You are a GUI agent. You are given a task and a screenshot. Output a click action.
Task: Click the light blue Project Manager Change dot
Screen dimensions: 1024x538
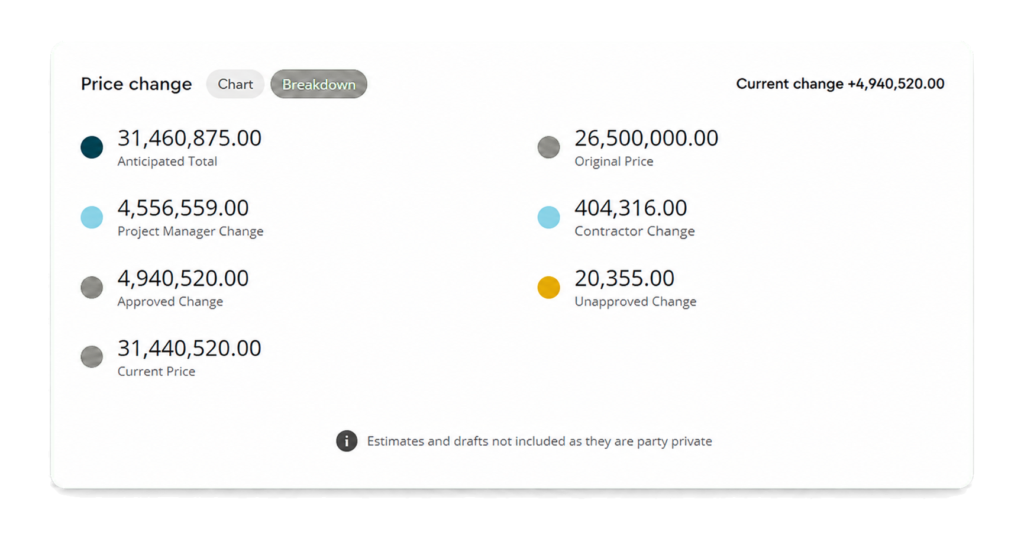92,217
